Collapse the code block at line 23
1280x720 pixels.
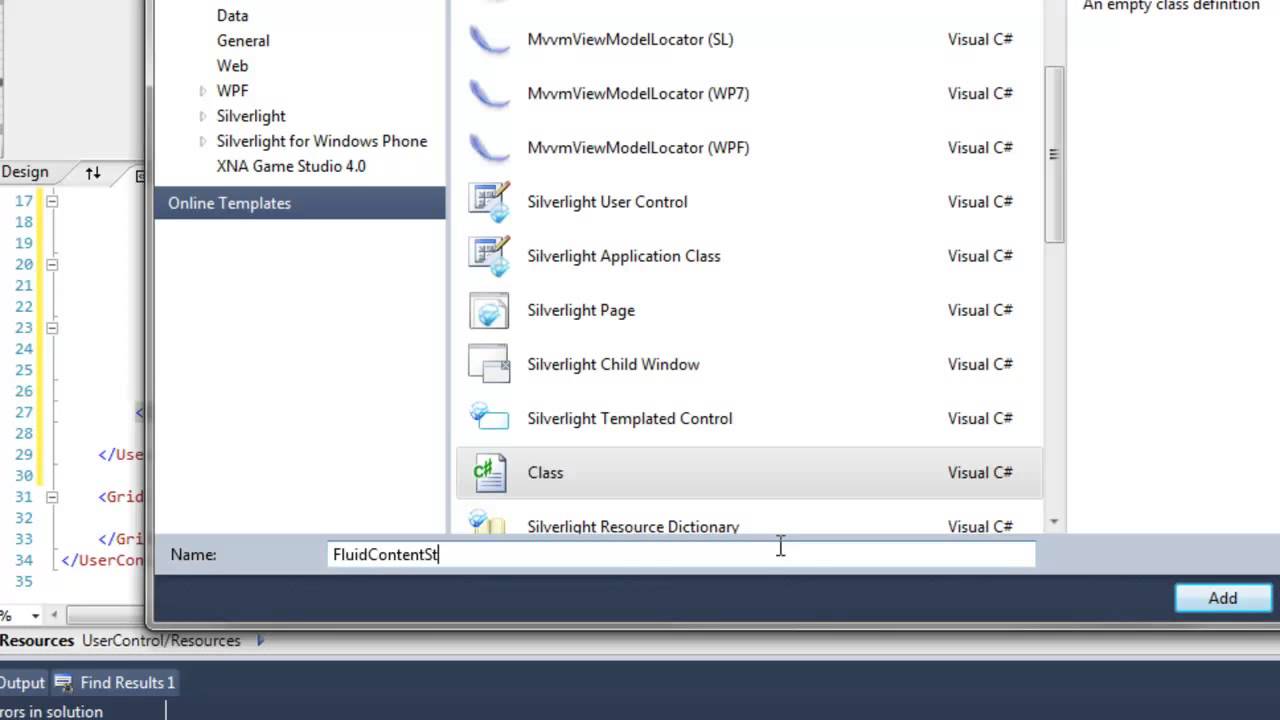52,327
